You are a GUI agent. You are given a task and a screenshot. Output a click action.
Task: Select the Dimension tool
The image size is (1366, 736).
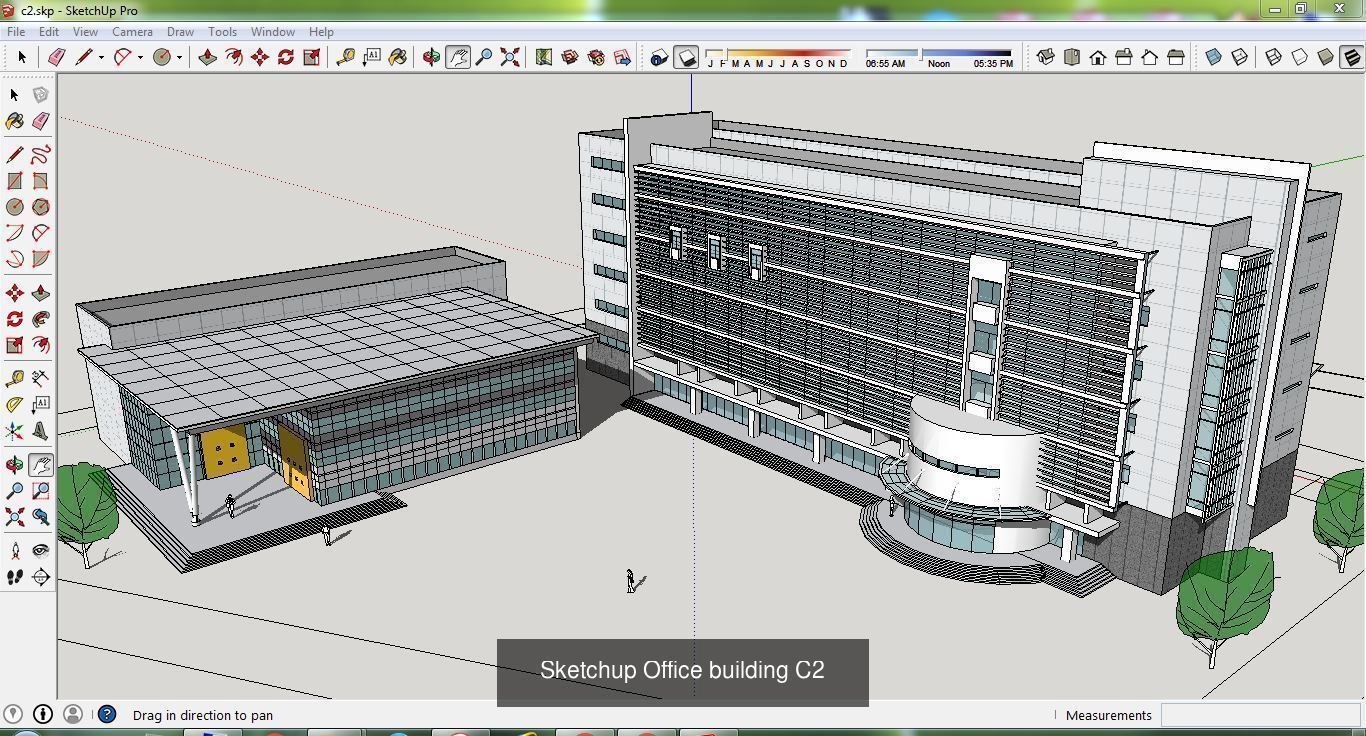click(40, 378)
